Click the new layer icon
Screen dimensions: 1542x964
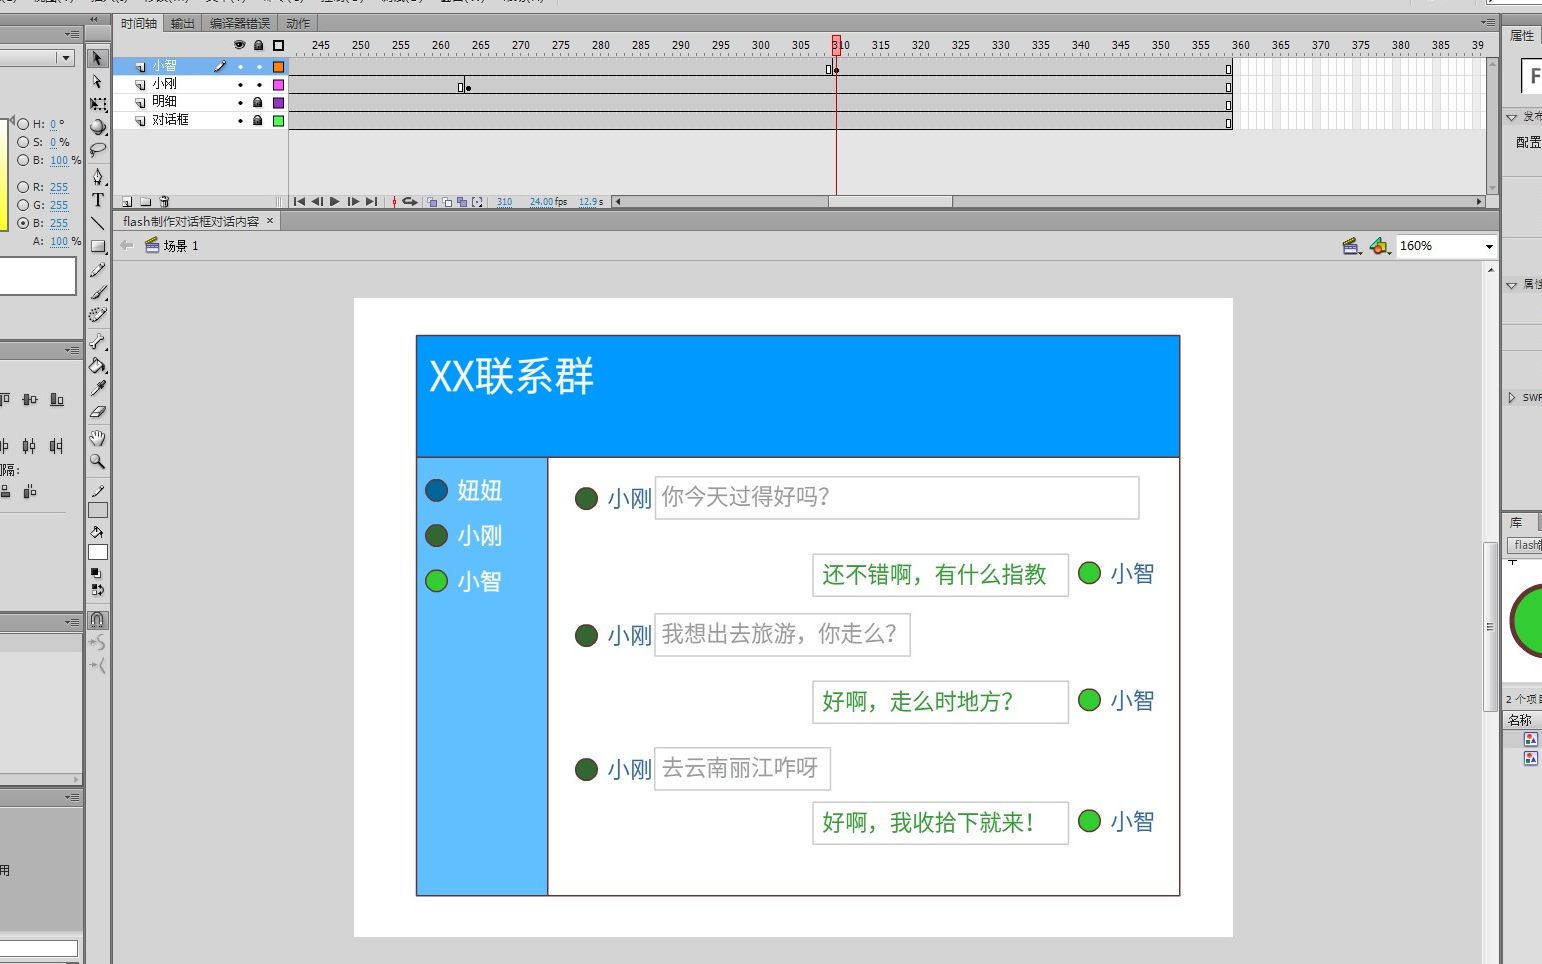[127, 201]
